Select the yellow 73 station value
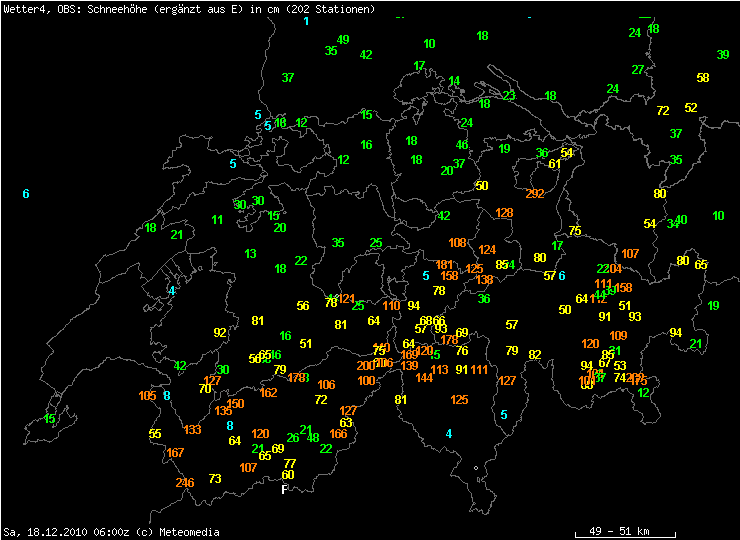740x540 pixels. coord(215,479)
